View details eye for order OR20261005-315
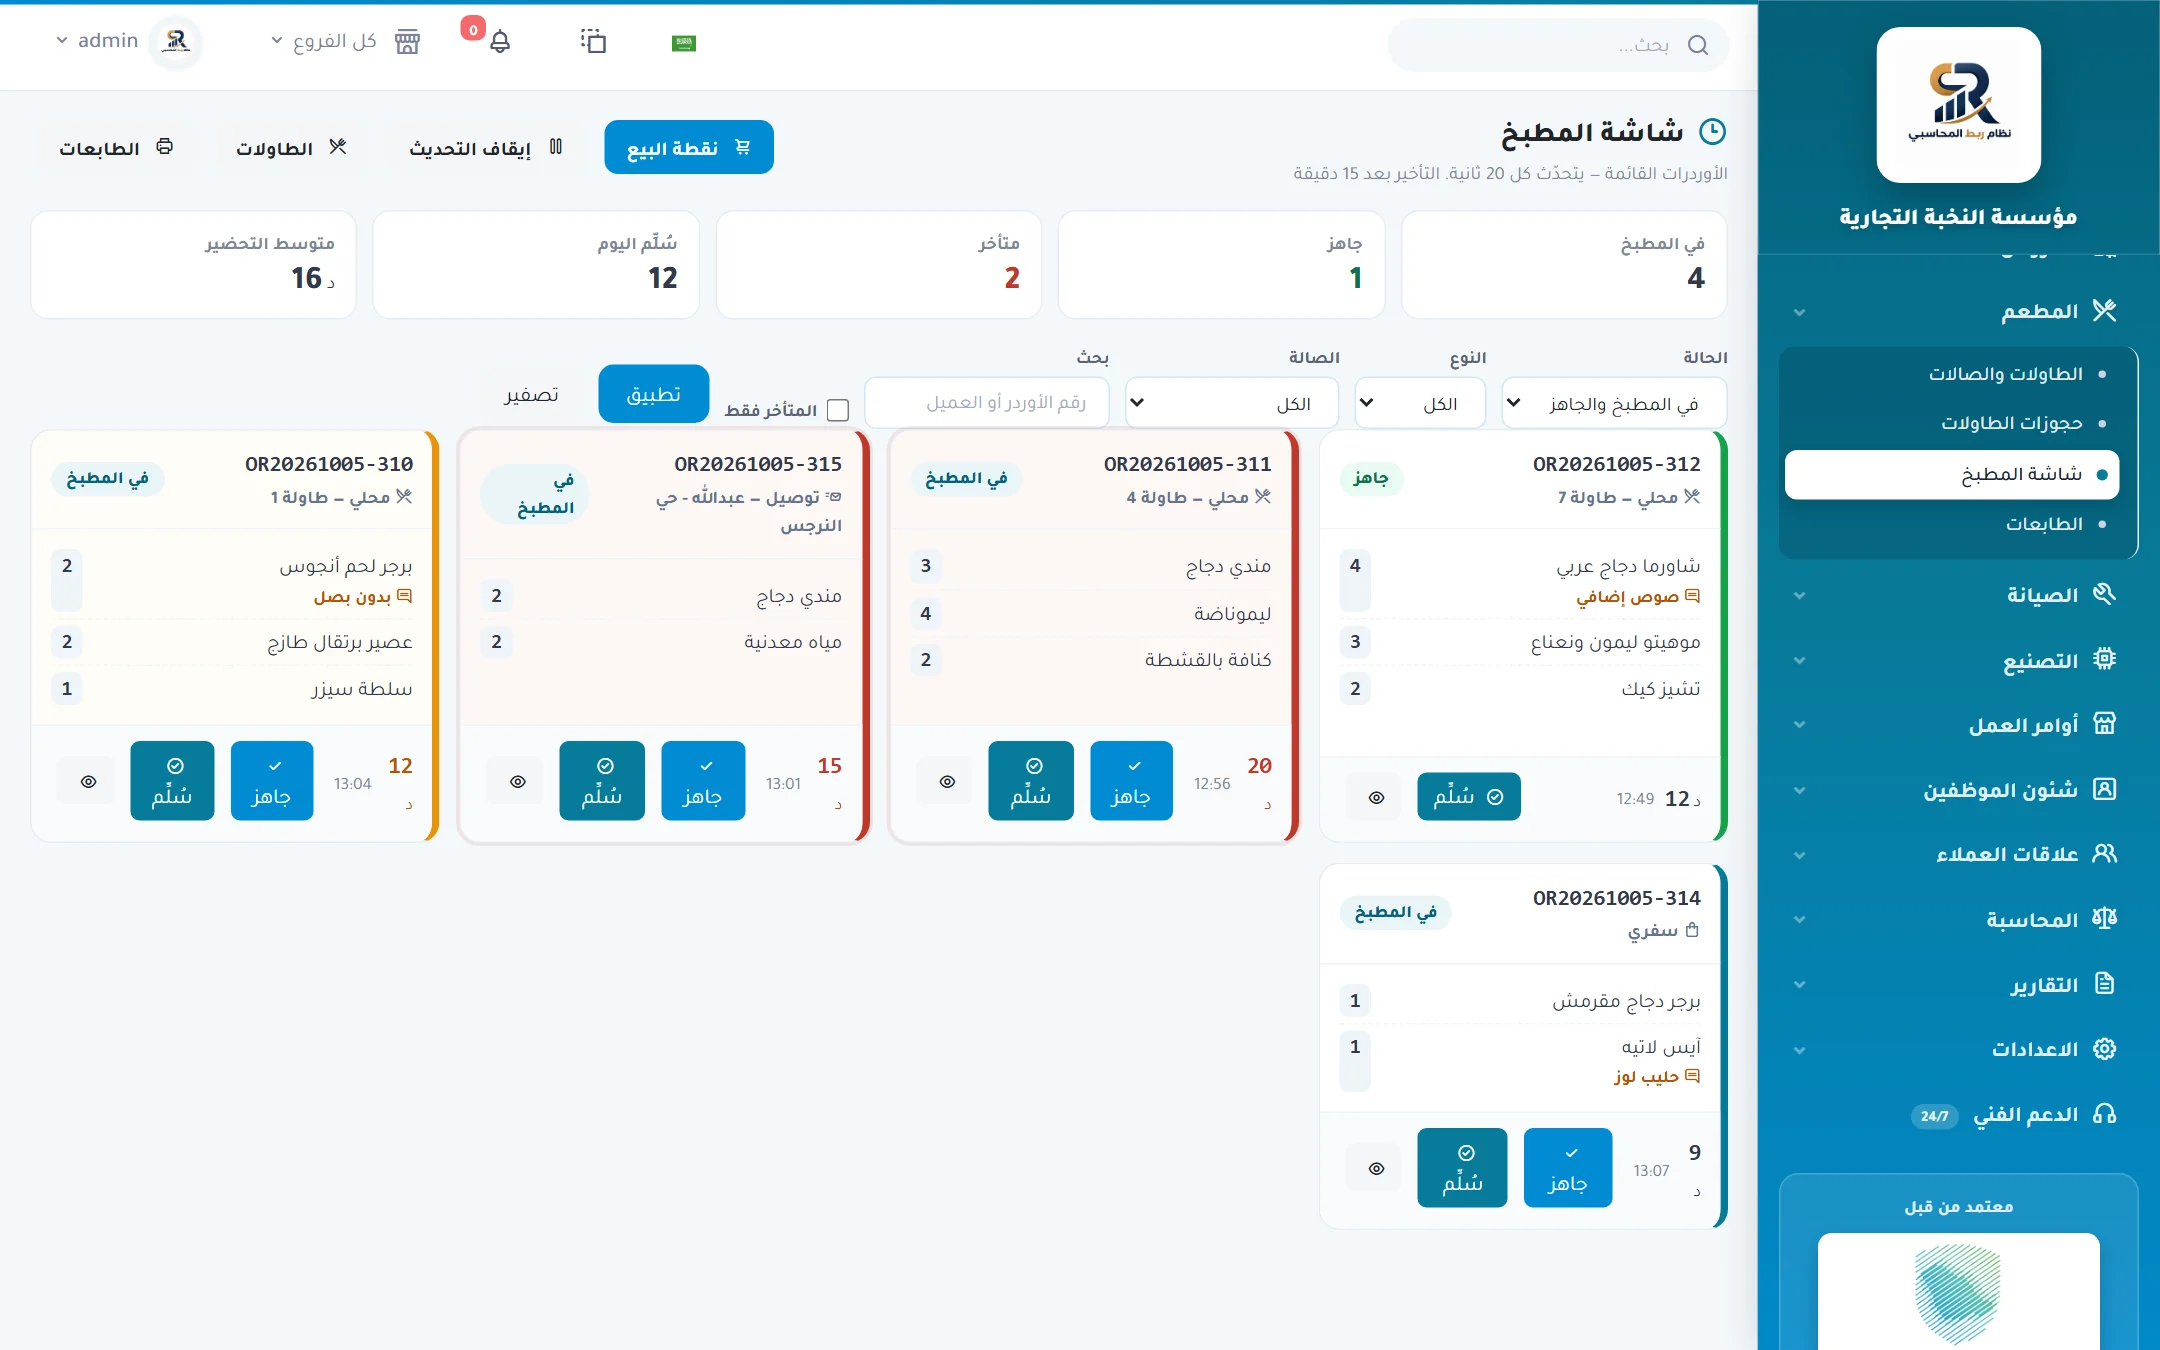 (517, 781)
